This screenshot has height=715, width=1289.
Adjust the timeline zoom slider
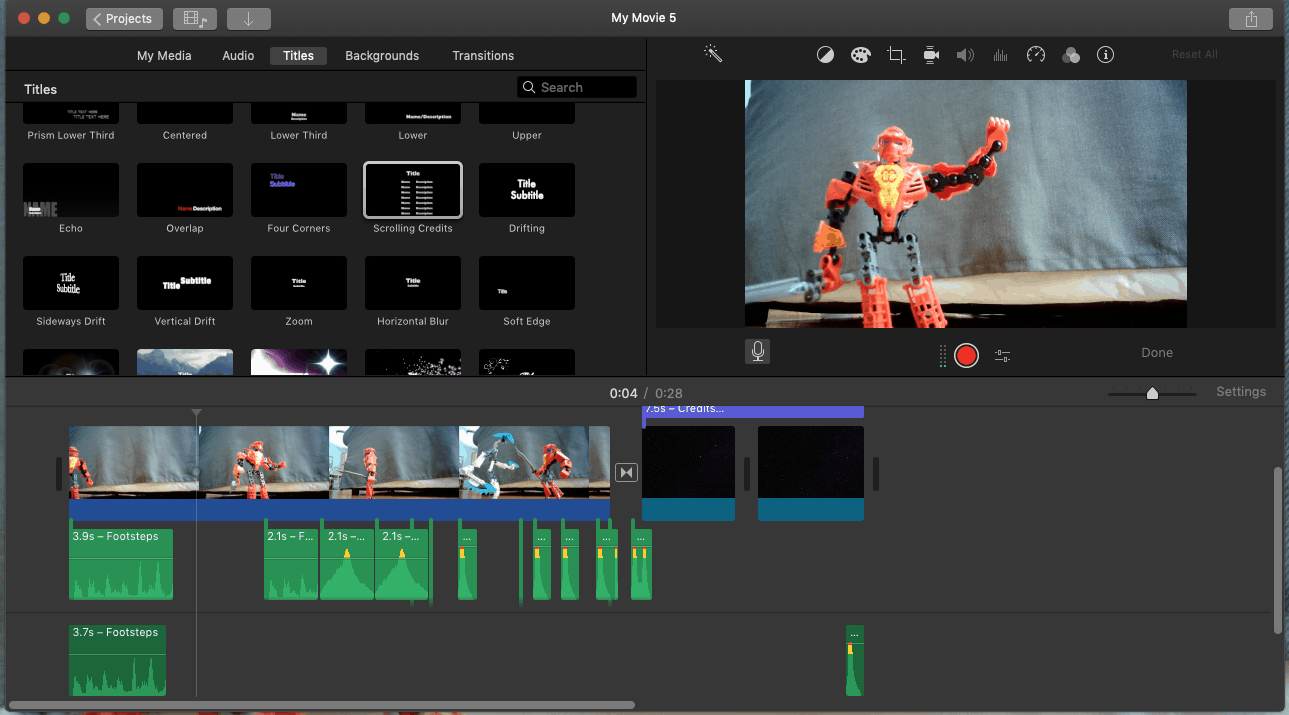click(1151, 394)
